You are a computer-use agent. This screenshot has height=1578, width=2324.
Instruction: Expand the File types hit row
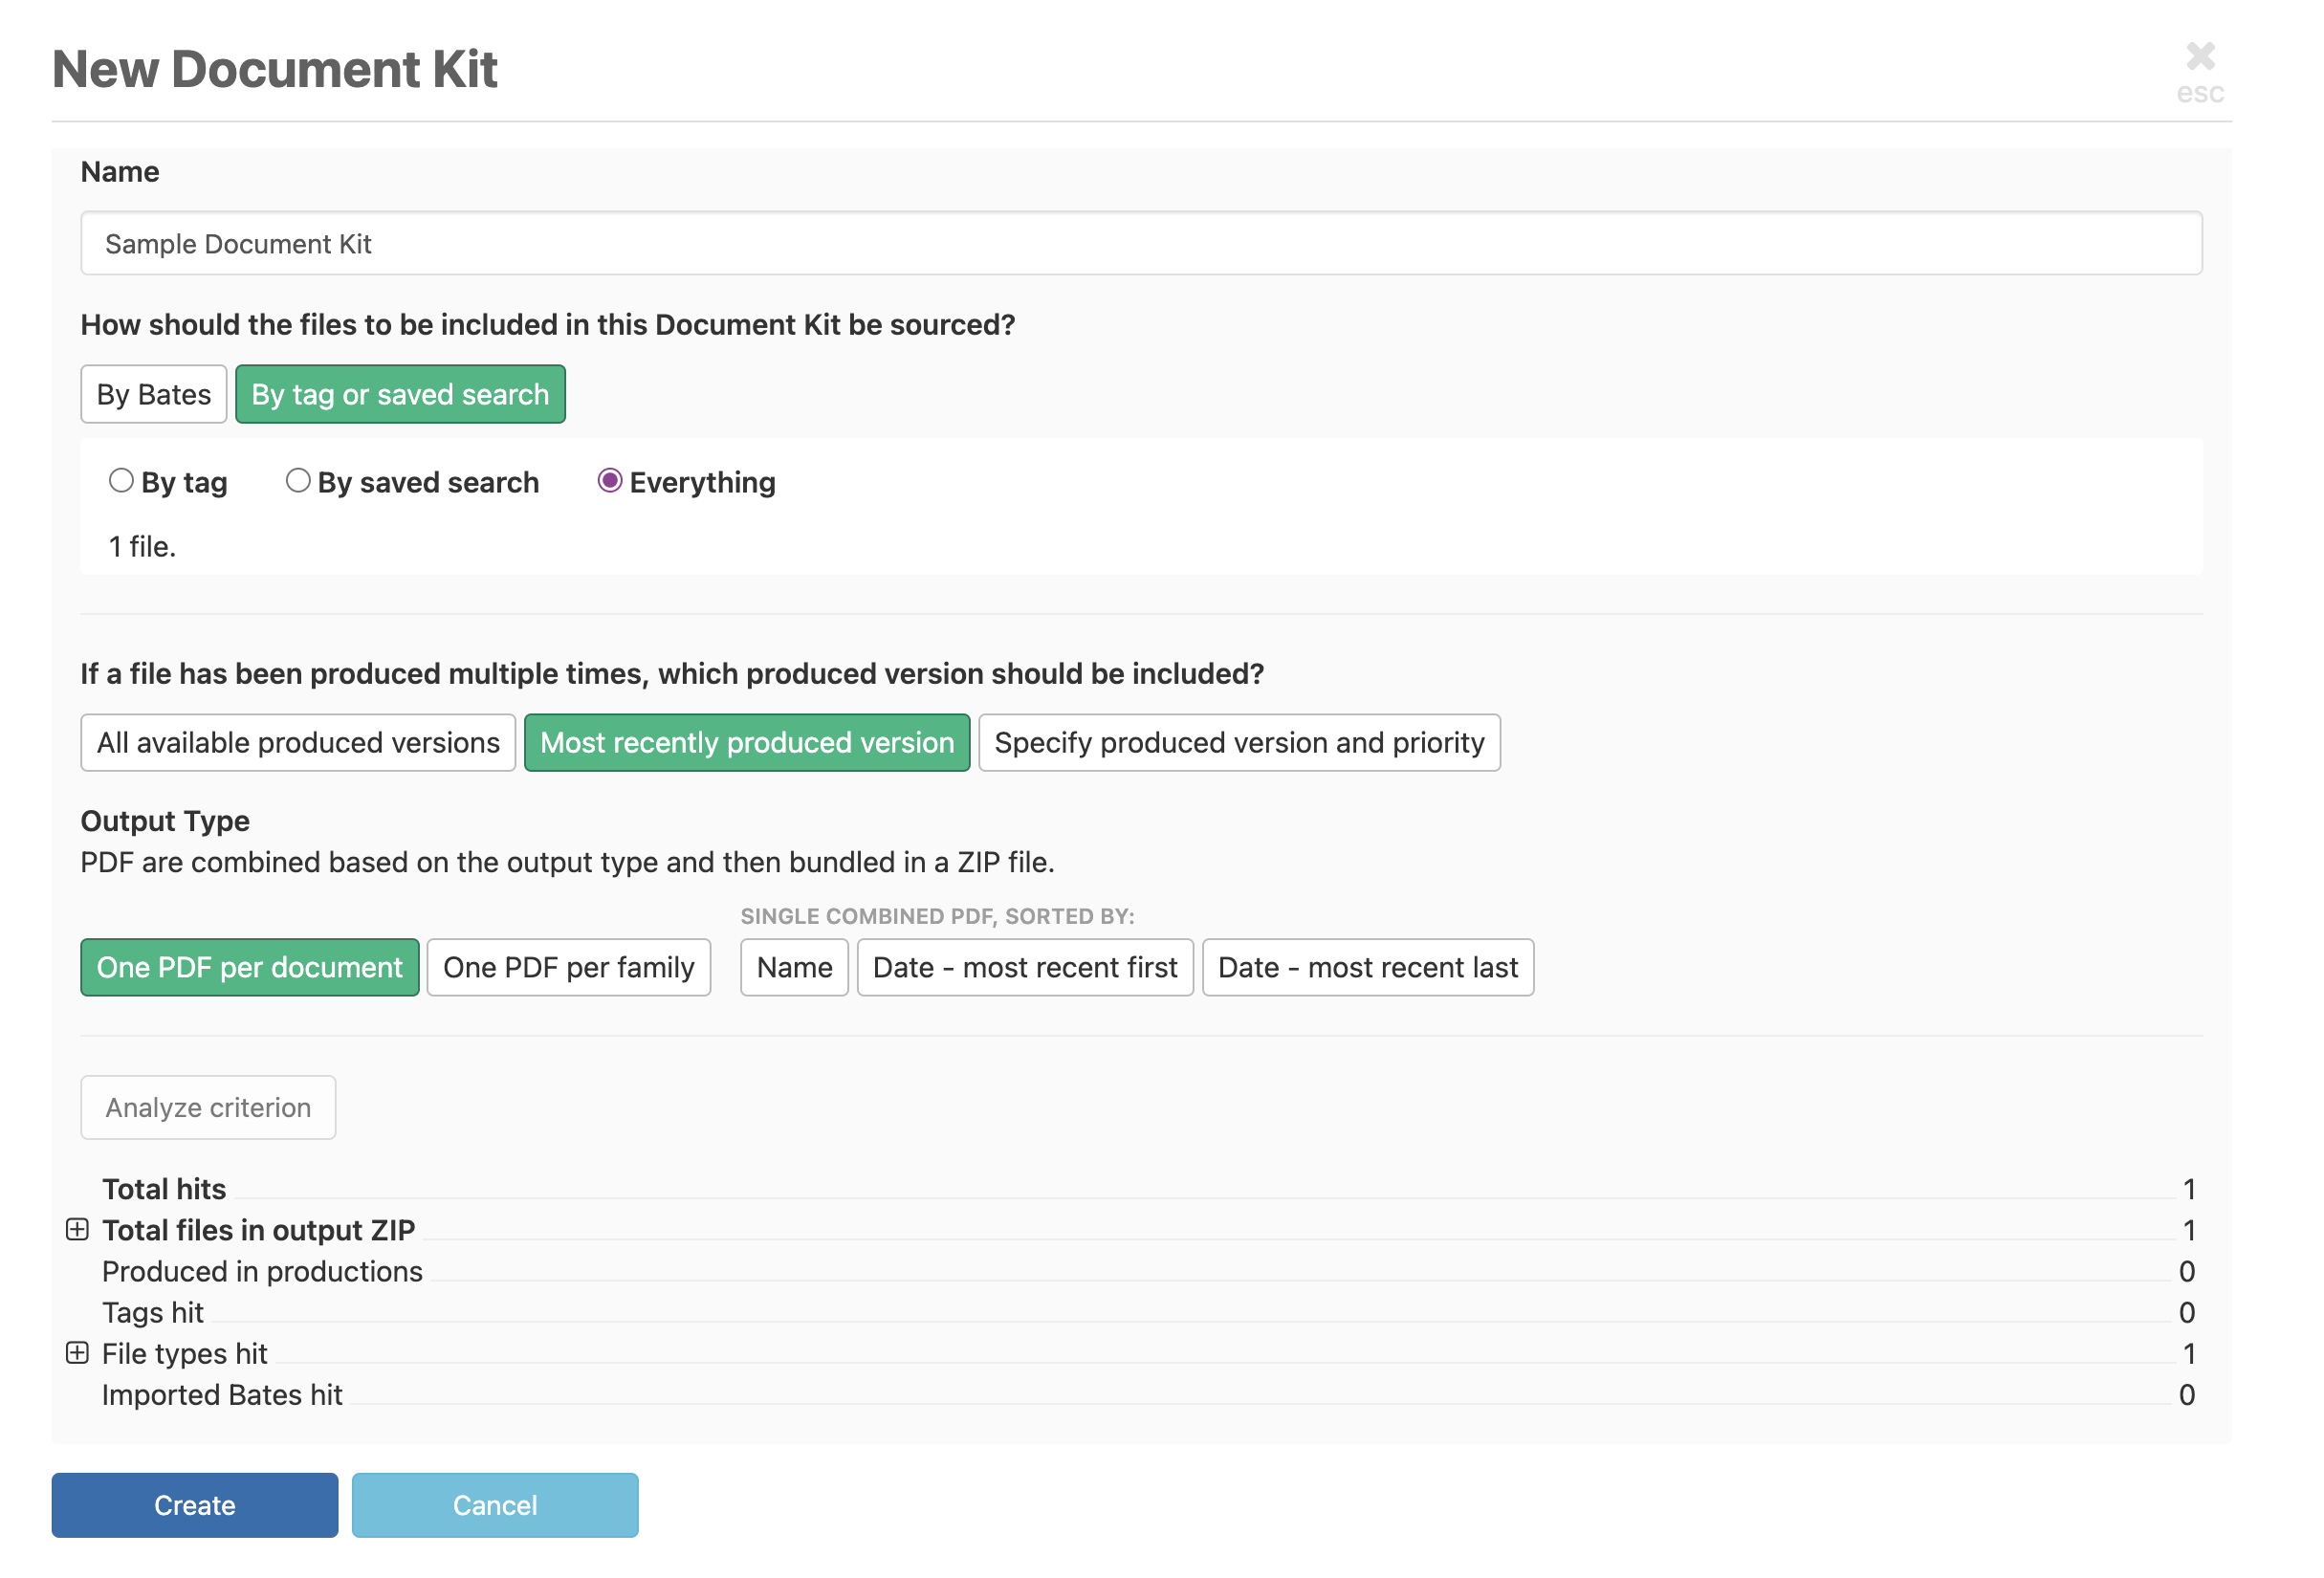[x=77, y=1352]
